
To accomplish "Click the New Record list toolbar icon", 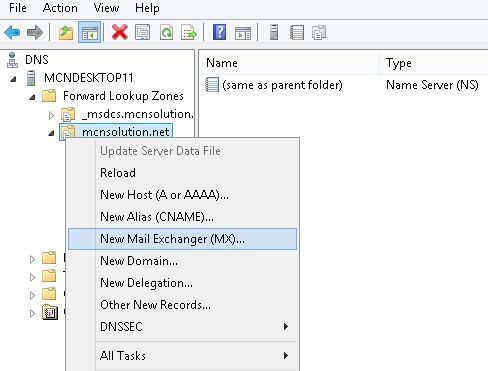I will point(296,33).
